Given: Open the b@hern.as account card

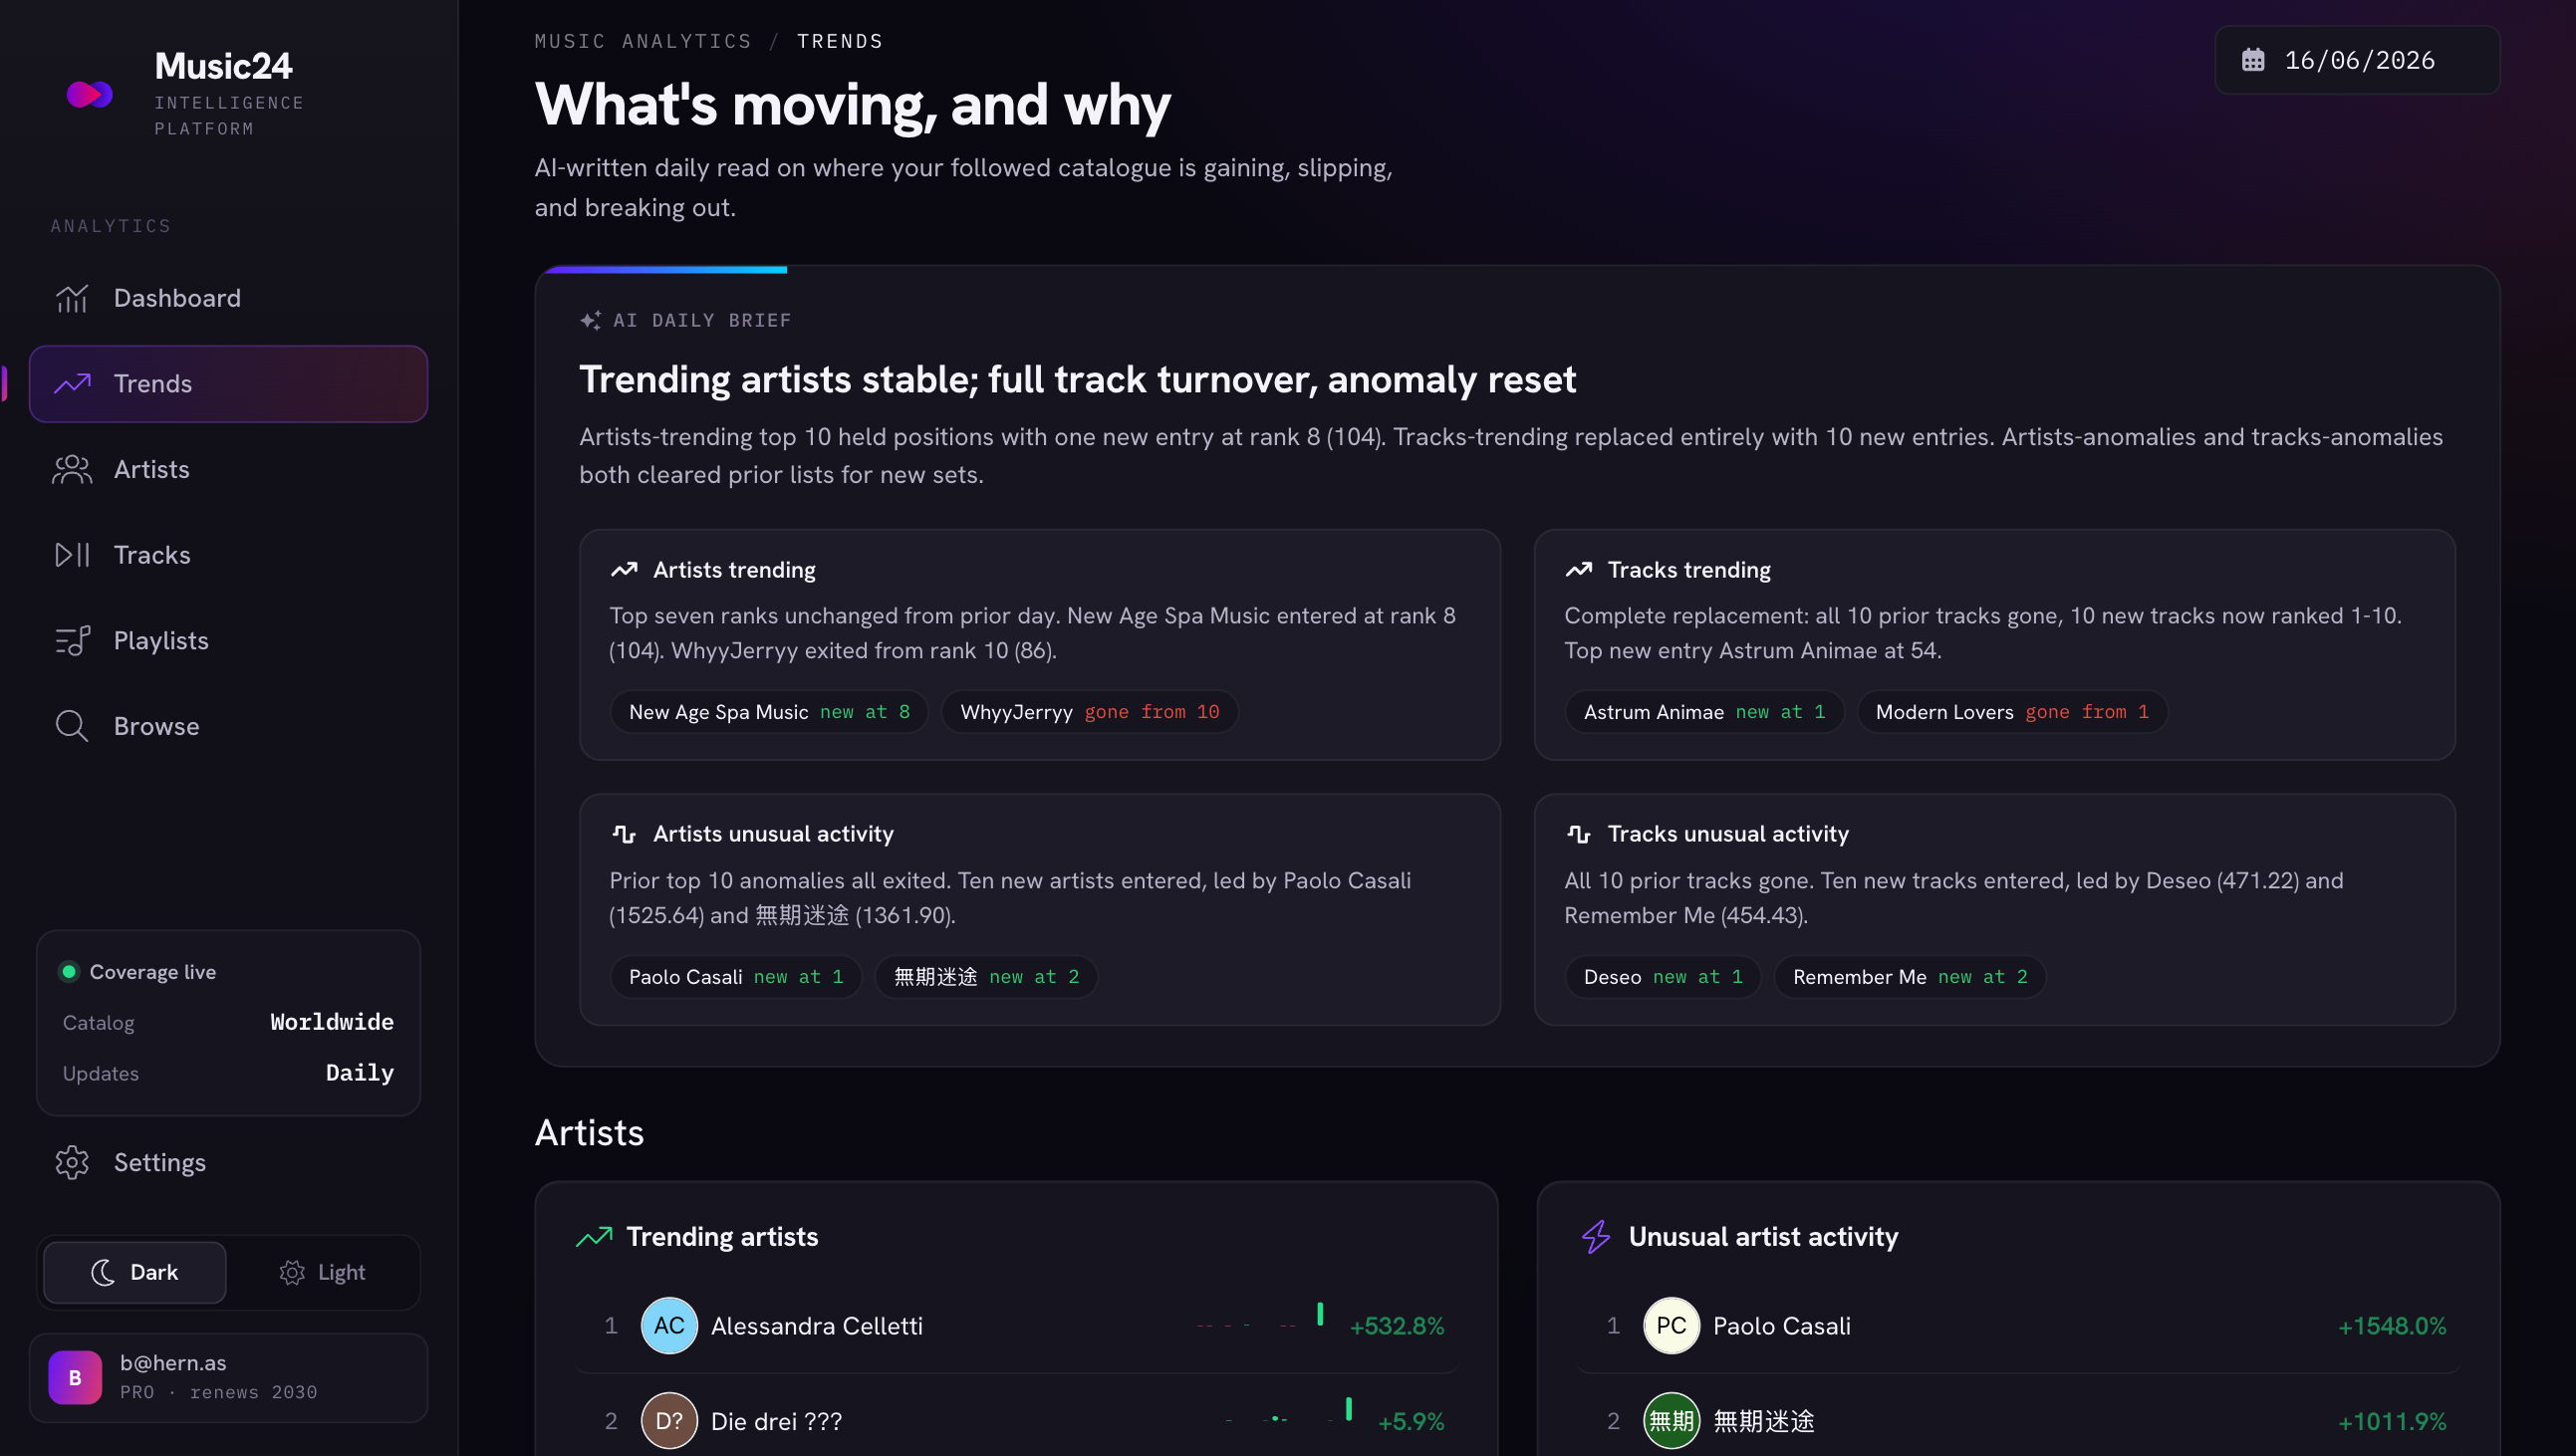Looking at the screenshot, I should tap(228, 1378).
